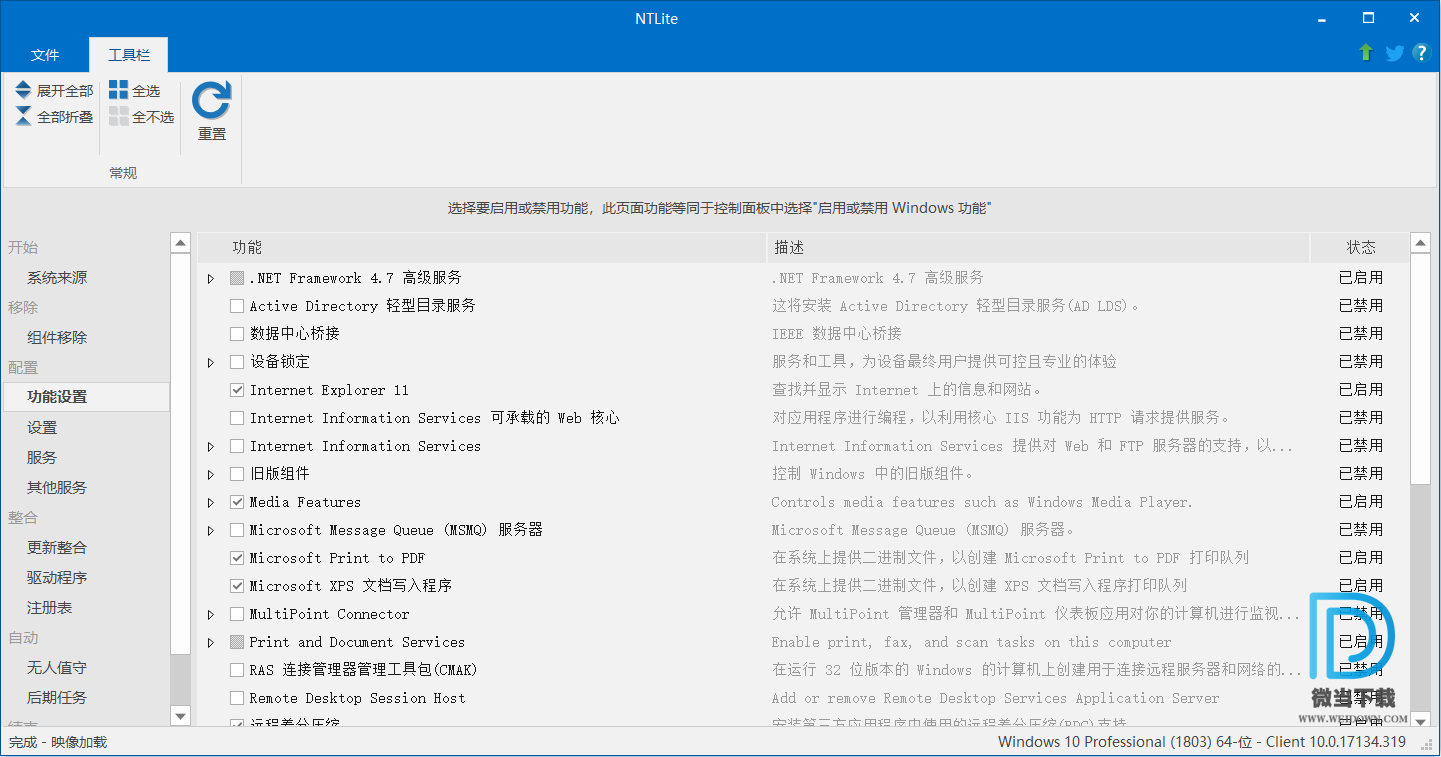The height and width of the screenshot is (757, 1441).
Task: Expand Internet Information Services tree node
Action: (211, 446)
